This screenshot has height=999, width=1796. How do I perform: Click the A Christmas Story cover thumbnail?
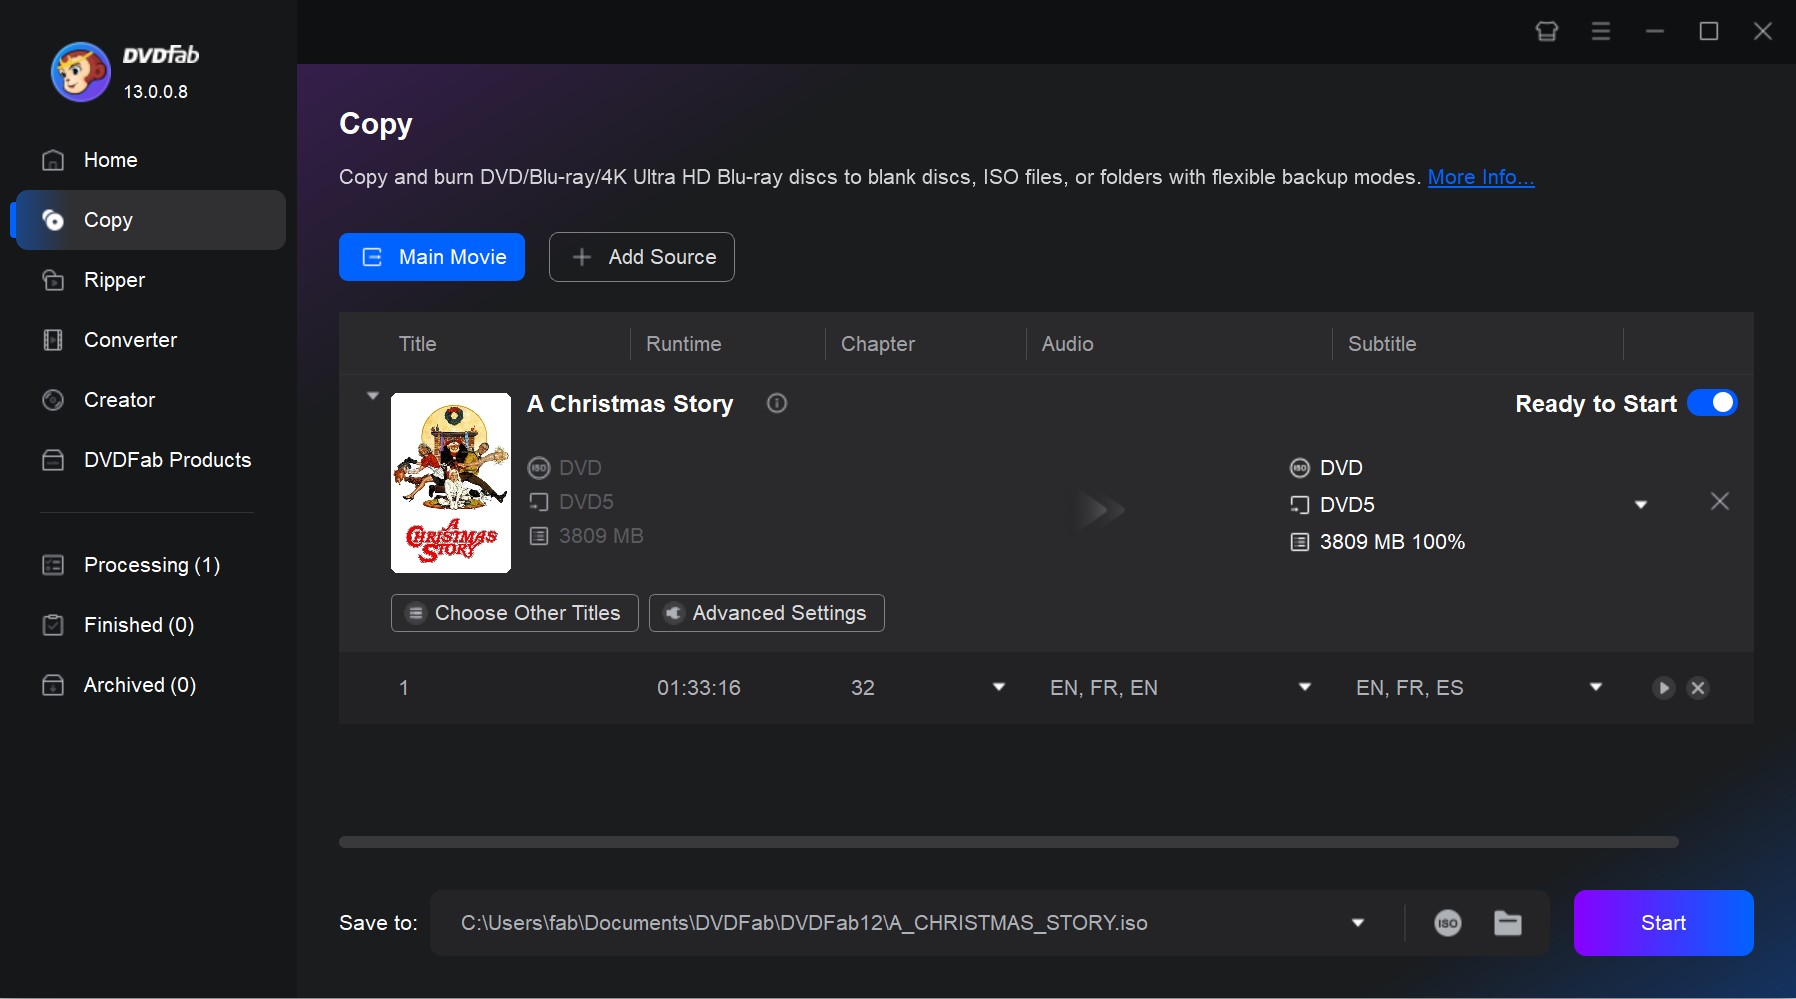click(450, 483)
